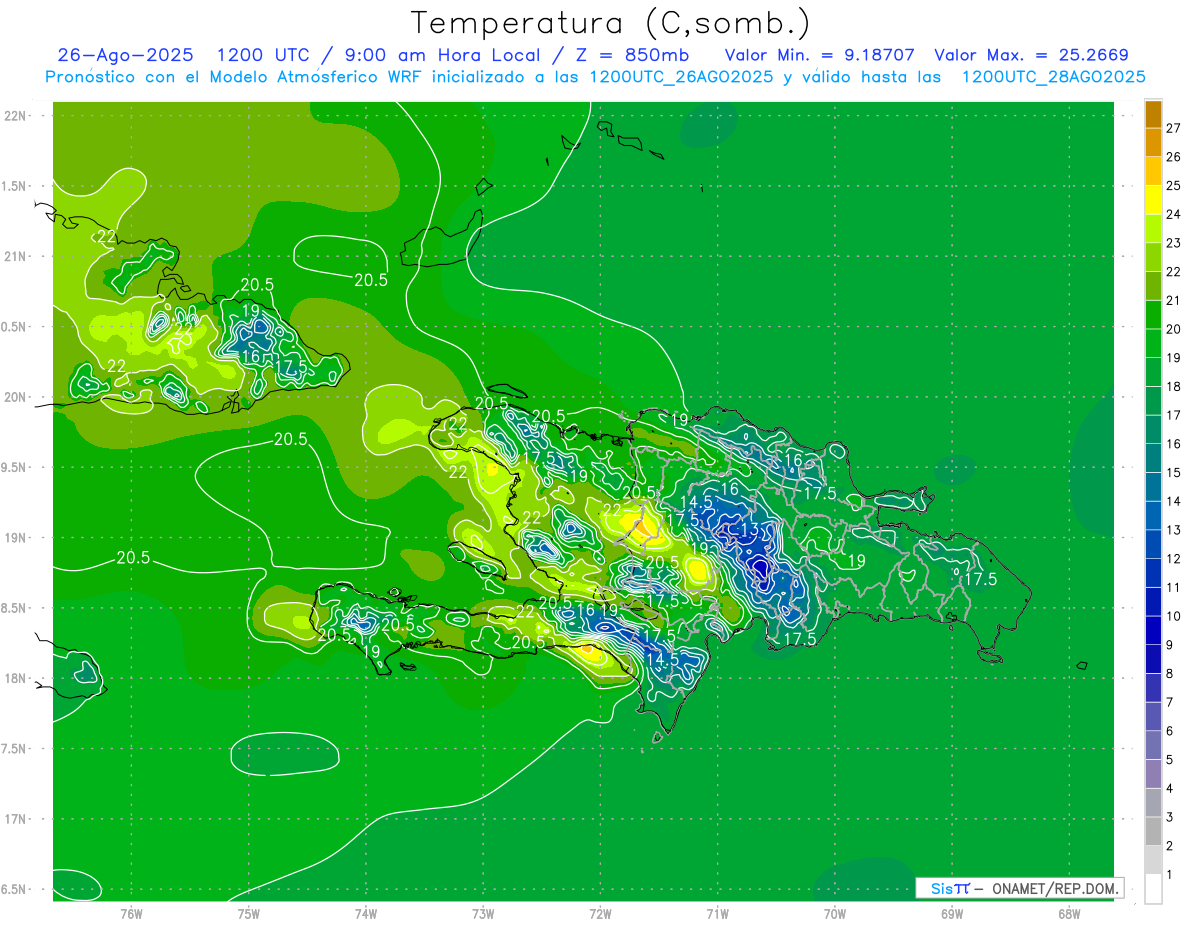Click the 21N latitude axis label
This screenshot has height=927, width=1200.
(x=15, y=256)
